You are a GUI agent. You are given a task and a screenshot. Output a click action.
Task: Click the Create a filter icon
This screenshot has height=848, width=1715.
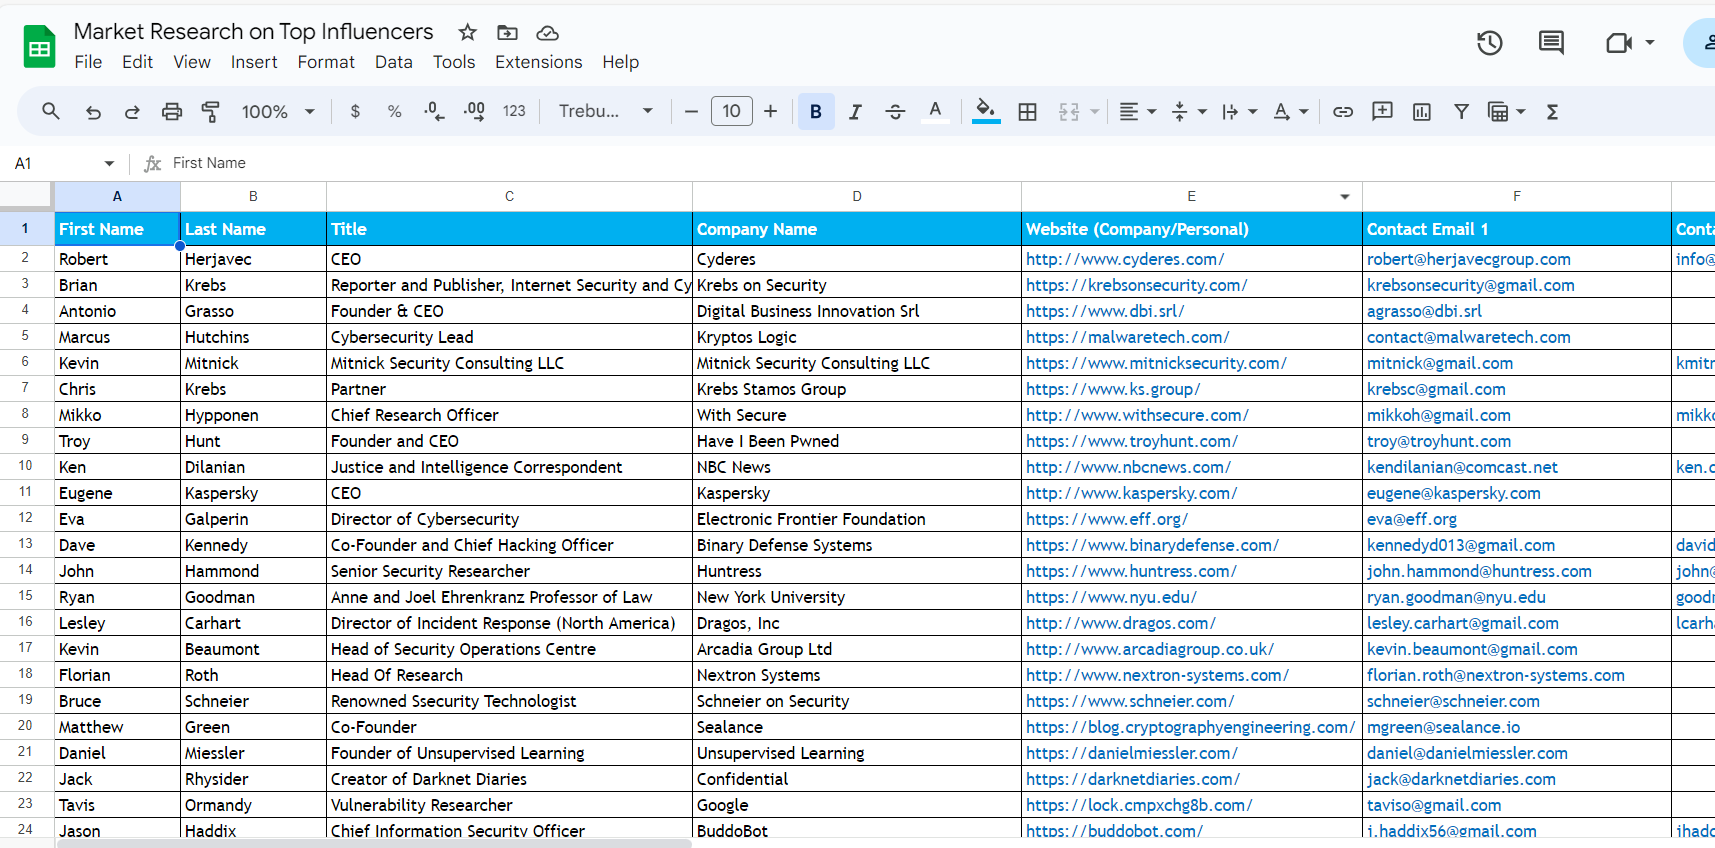(x=1461, y=112)
